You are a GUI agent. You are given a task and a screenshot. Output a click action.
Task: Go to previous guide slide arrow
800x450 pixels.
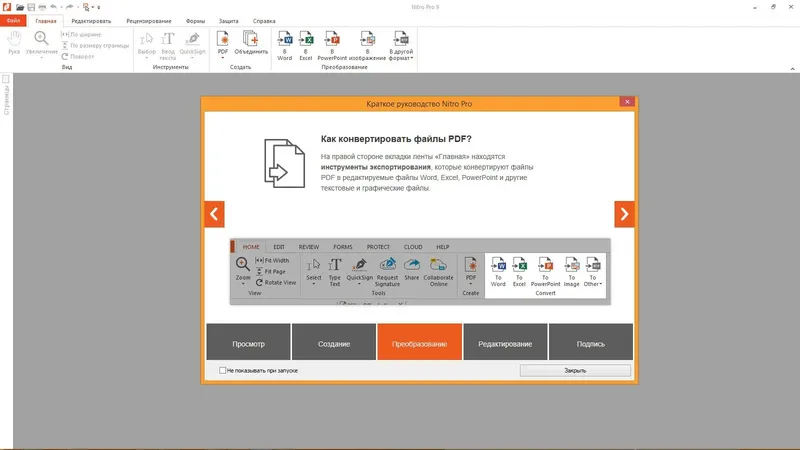[x=214, y=214]
